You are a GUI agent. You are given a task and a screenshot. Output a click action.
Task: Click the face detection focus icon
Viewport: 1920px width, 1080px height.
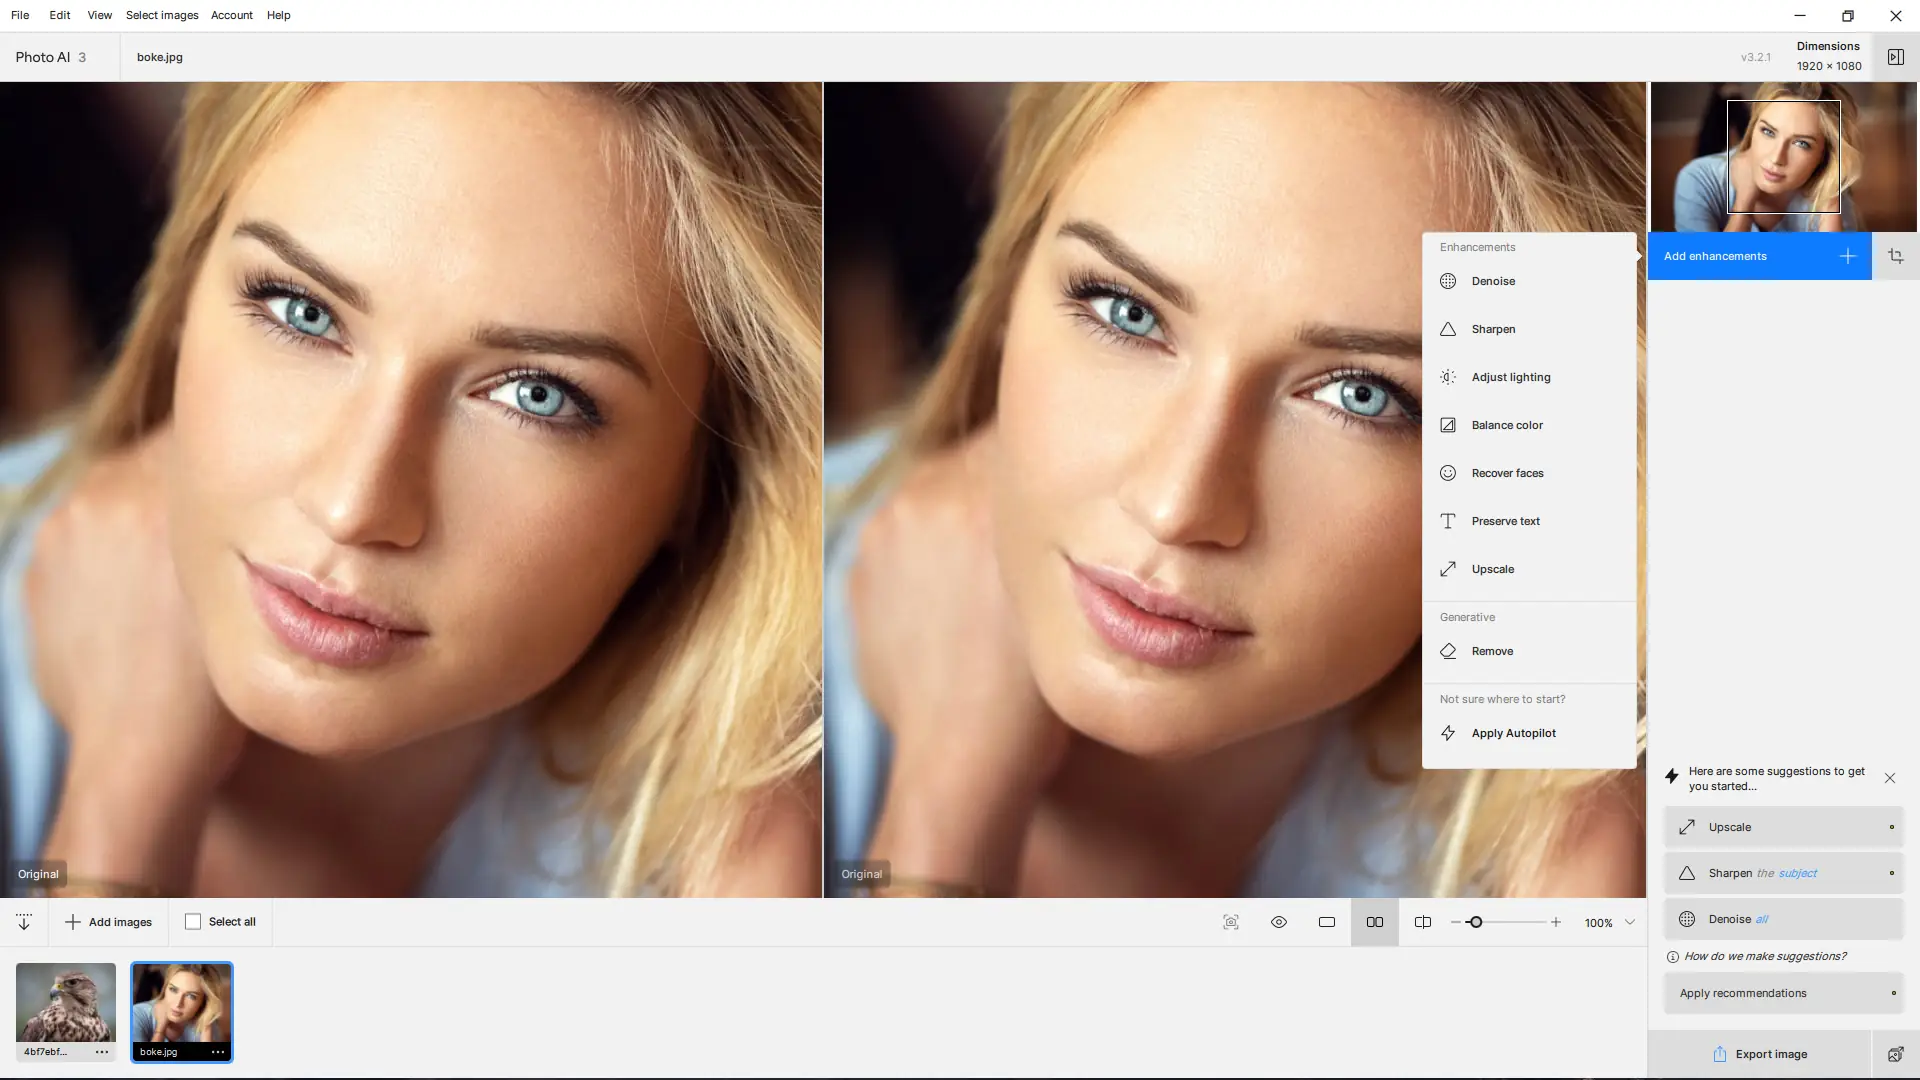pyautogui.click(x=1231, y=922)
